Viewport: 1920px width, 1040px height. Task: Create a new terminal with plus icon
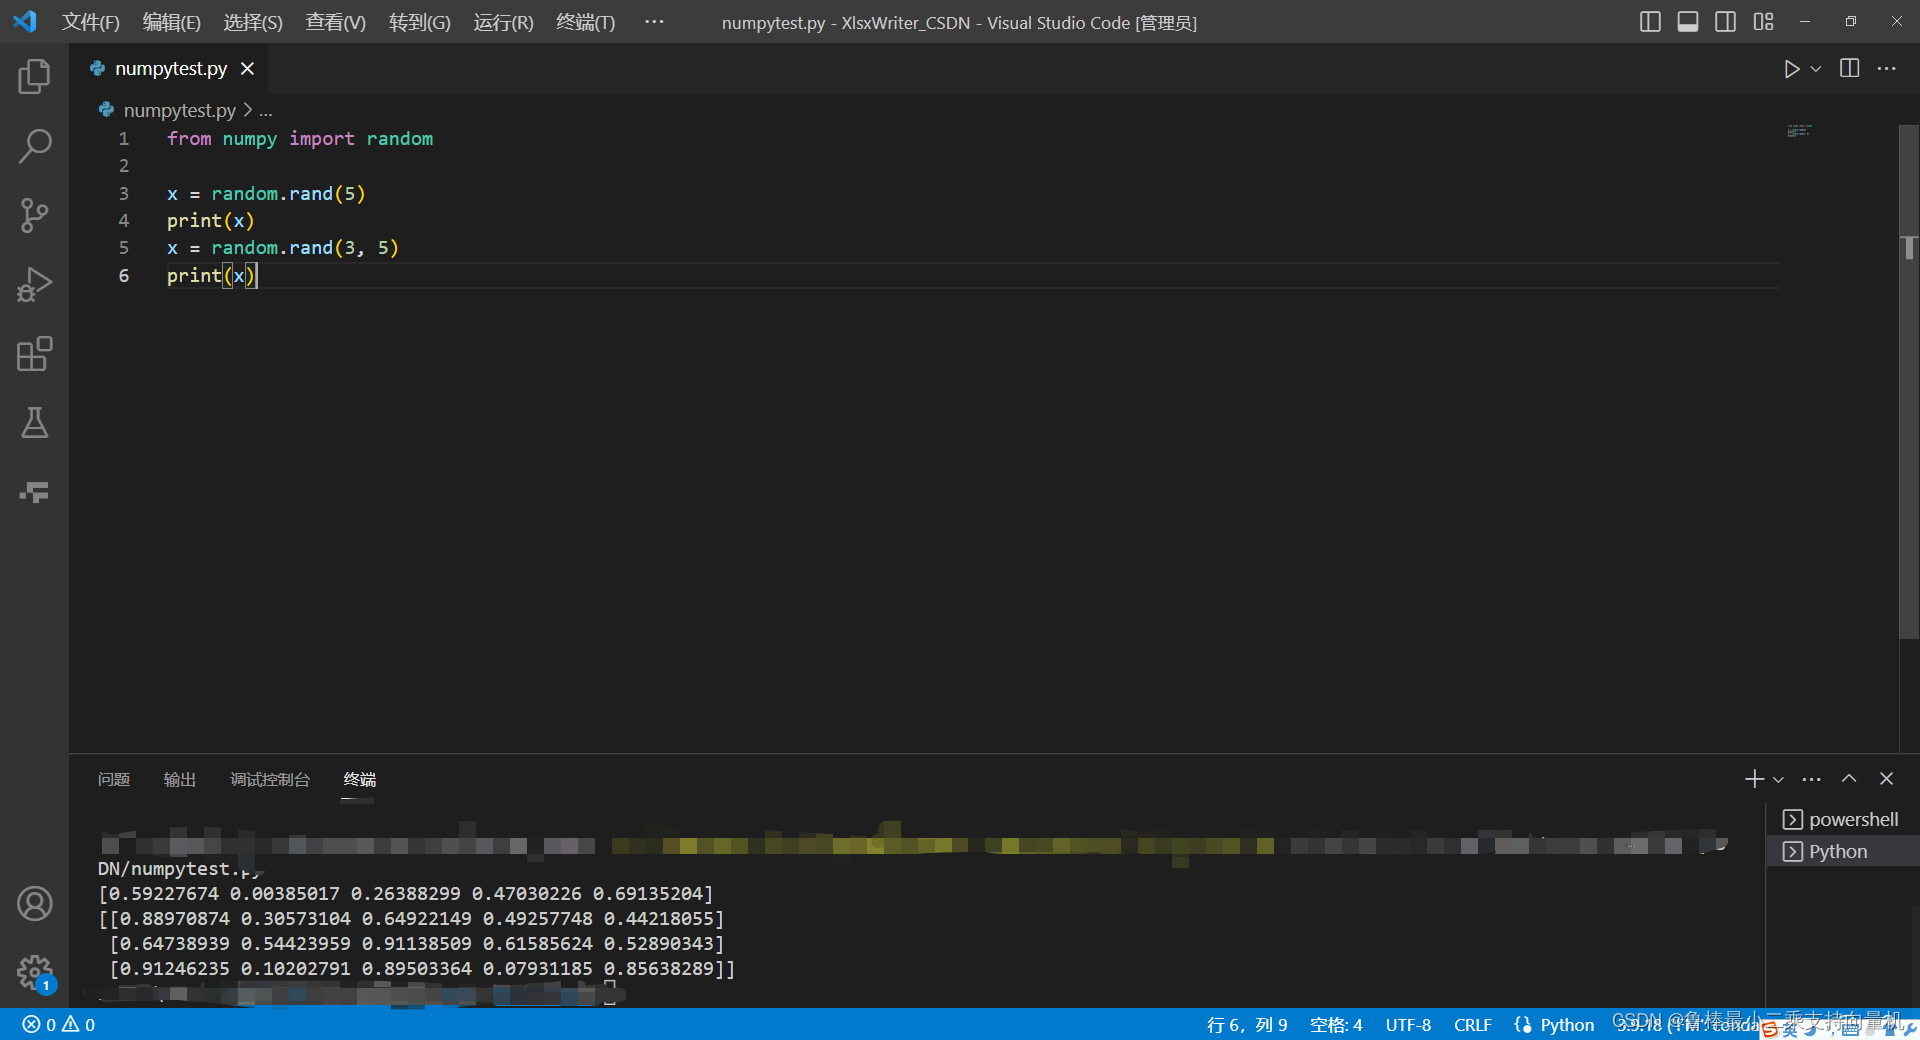(x=1754, y=779)
